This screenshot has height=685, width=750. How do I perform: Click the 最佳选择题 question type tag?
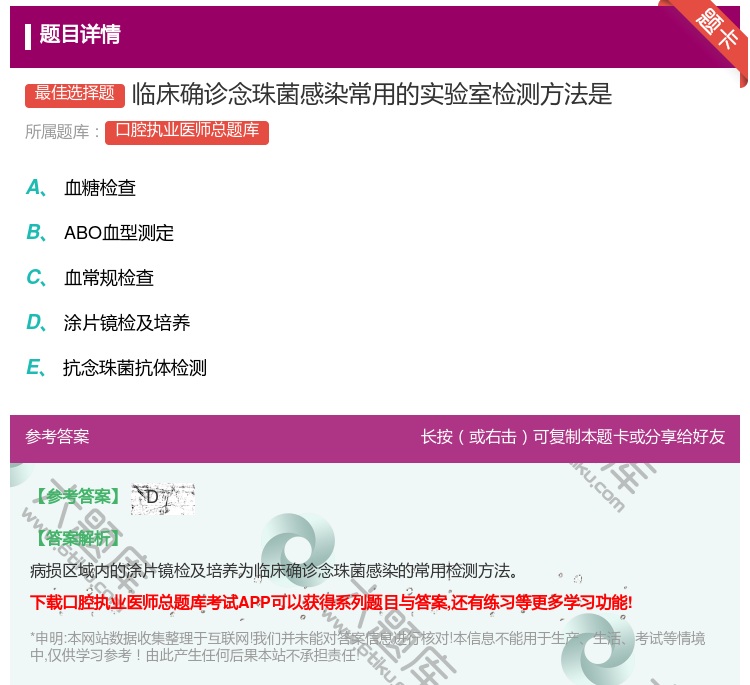click(75, 94)
